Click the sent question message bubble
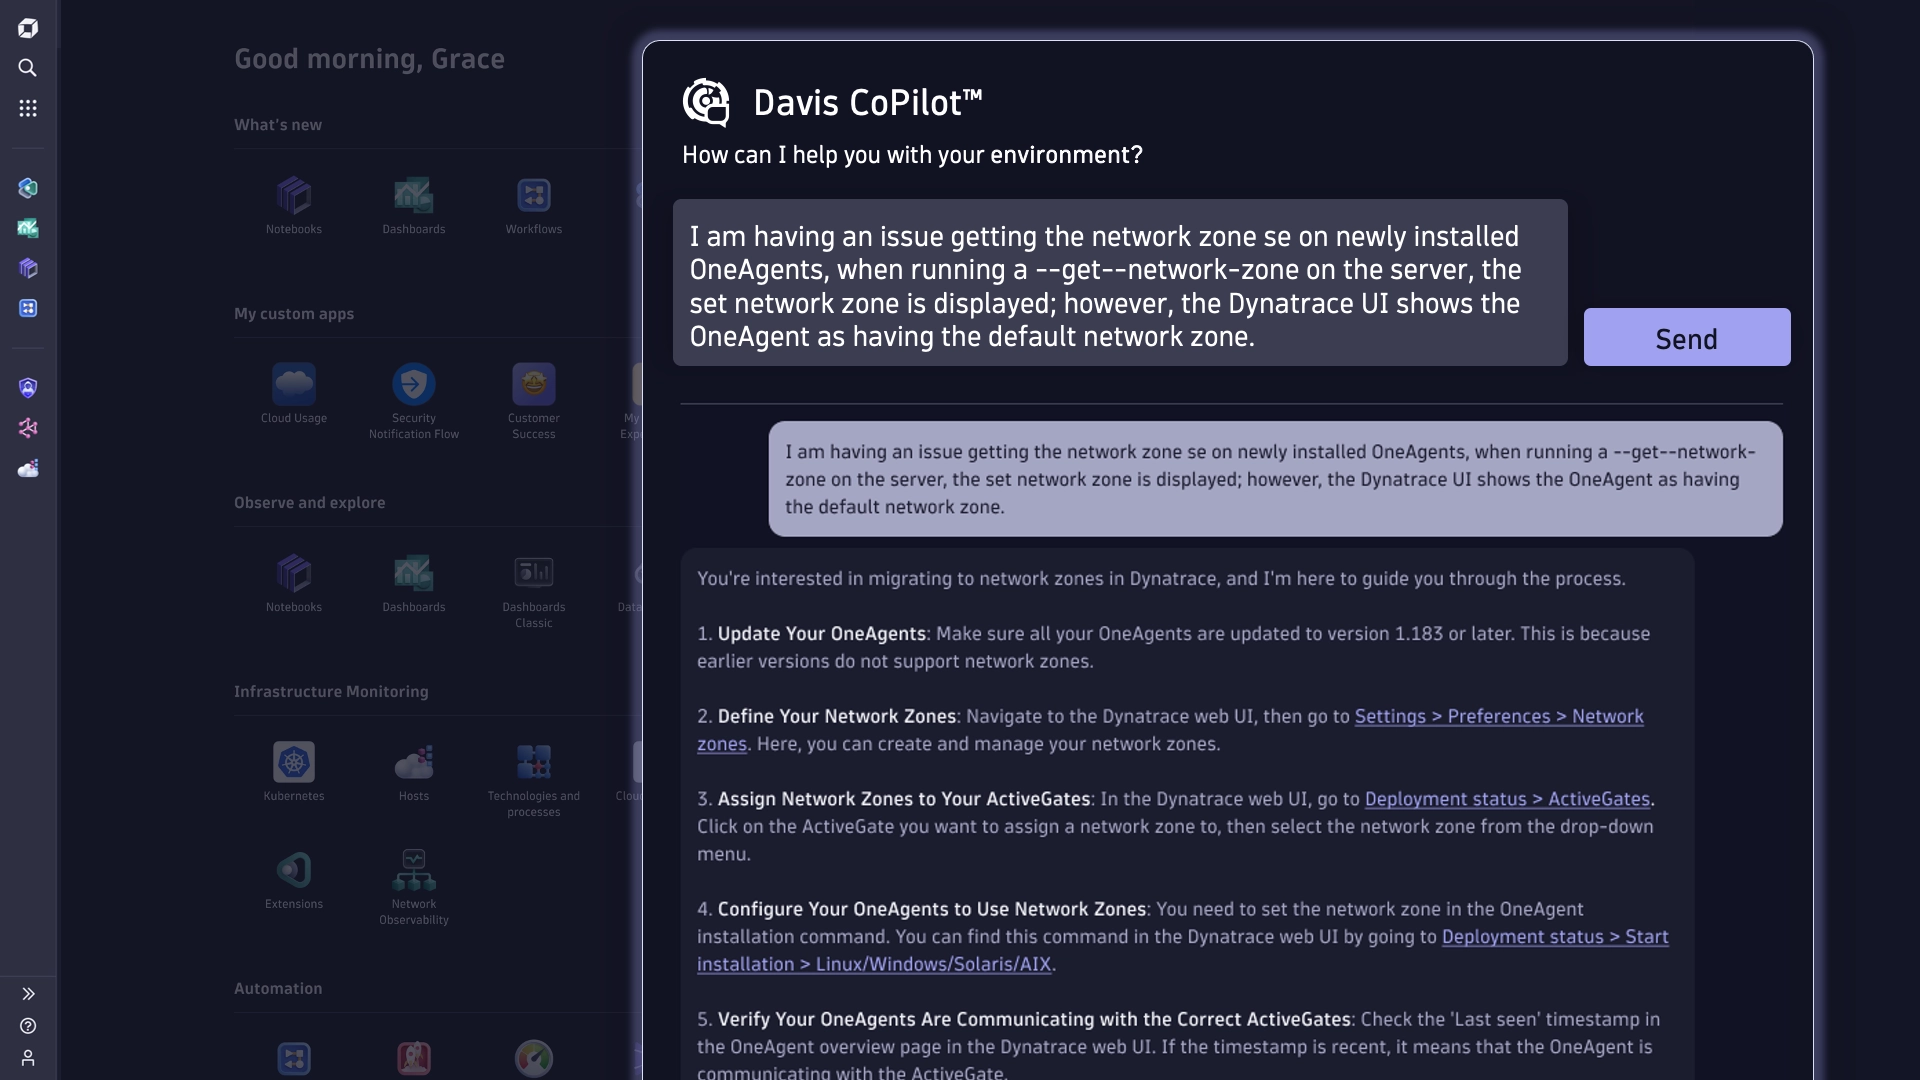Screen dimensions: 1920x1080 click(x=1275, y=479)
